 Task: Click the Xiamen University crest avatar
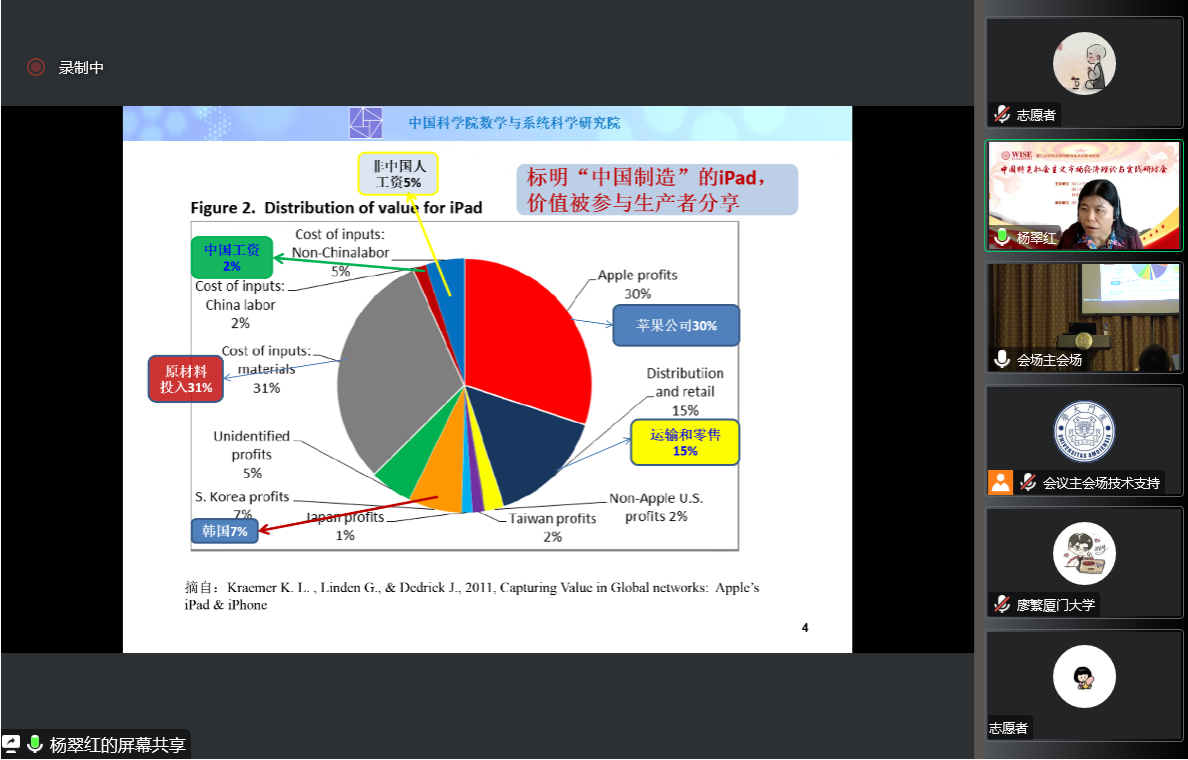click(x=1084, y=432)
